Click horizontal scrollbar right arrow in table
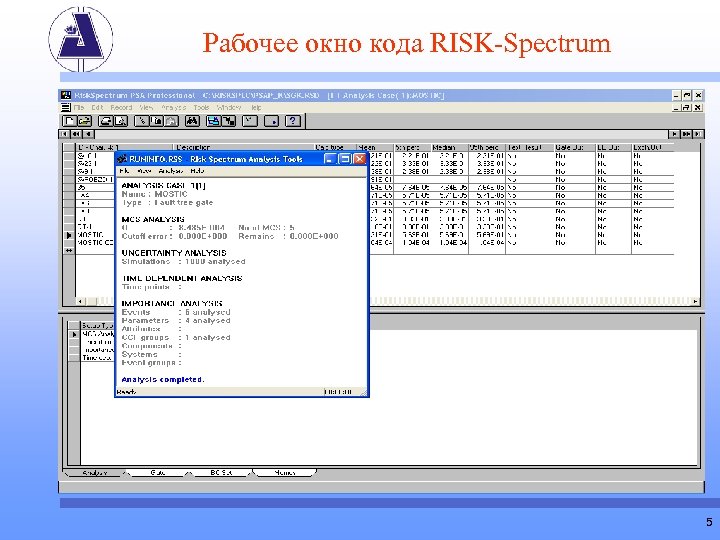The height and width of the screenshot is (540, 720). coord(695,301)
